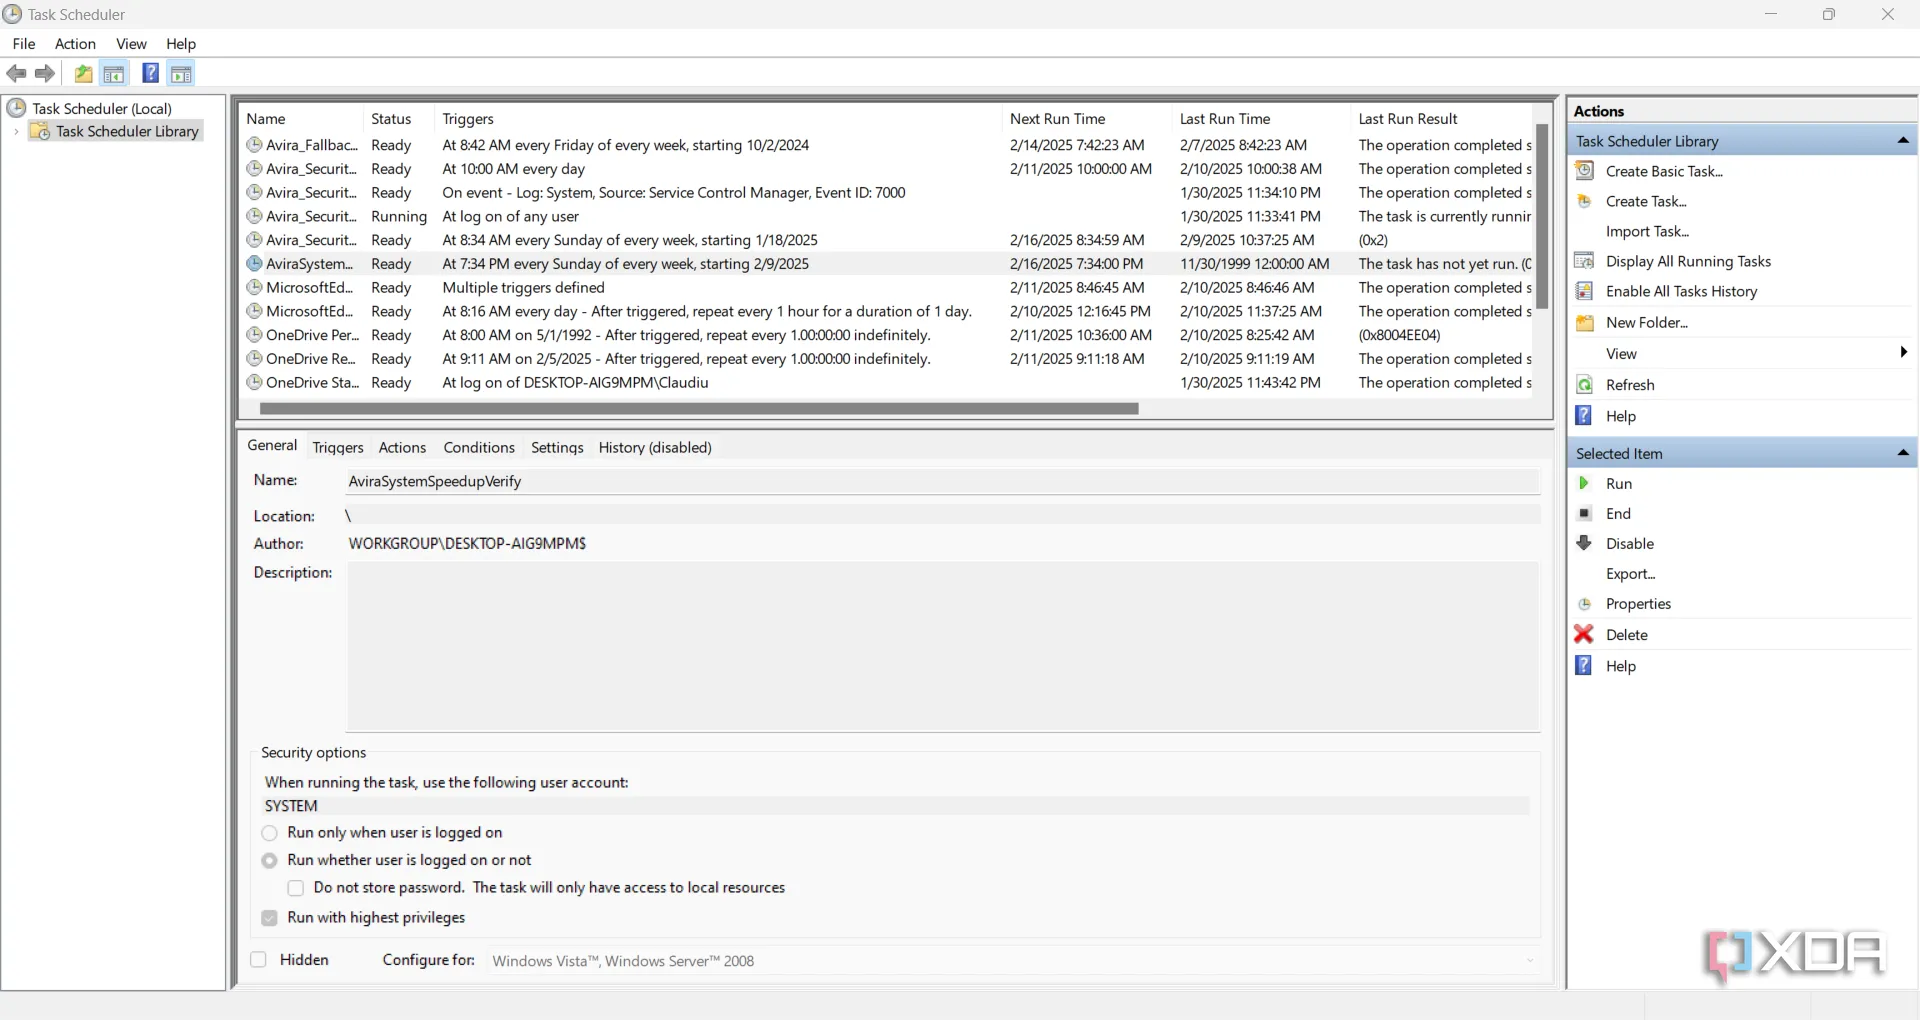This screenshot has height=1020, width=1920.
Task: Select 'Run only when user is logged on'
Action: click(270, 833)
